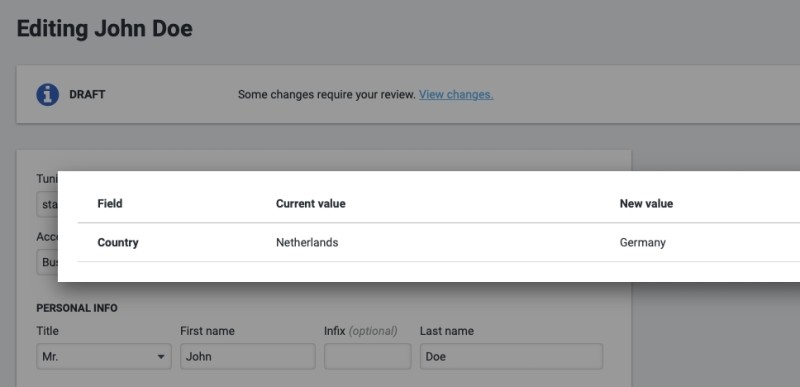This screenshot has width=800, height=387.
Task: Click the blue info icon beside DRAFT
Action: 47,94
